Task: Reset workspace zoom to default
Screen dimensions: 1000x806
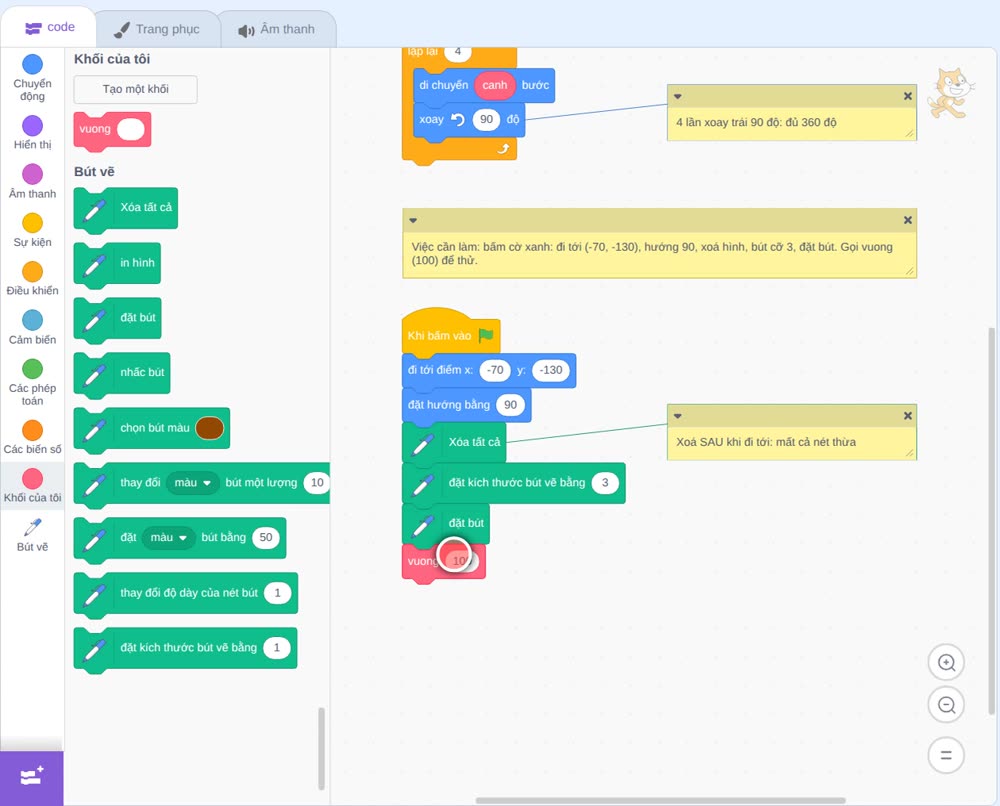Action: [x=946, y=755]
